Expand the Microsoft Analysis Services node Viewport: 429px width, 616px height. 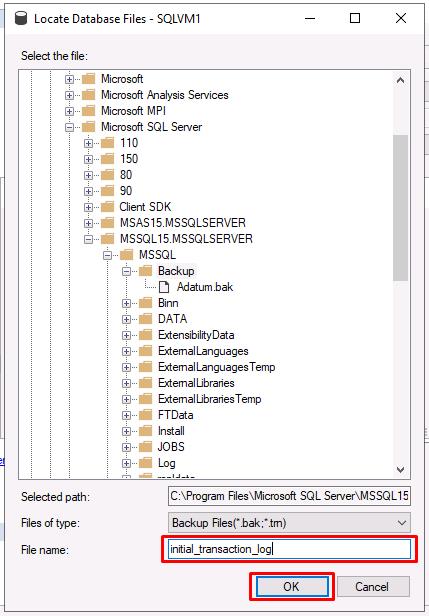pyautogui.click(x=70, y=95)
